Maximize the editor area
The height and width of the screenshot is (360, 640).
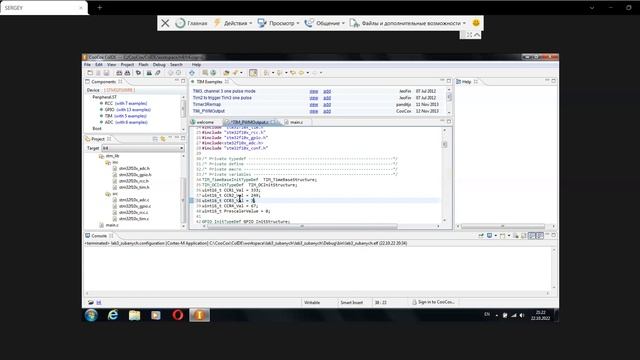449,121
